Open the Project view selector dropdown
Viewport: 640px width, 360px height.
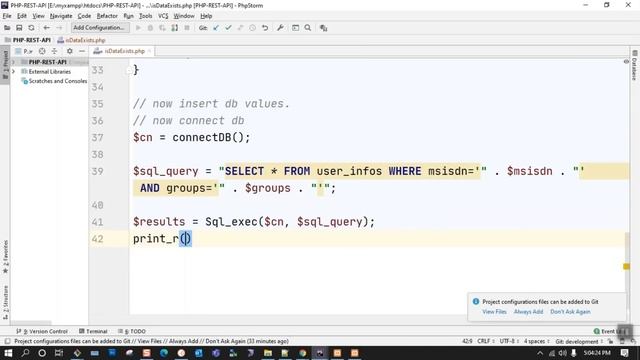click(x=24, y=51)
